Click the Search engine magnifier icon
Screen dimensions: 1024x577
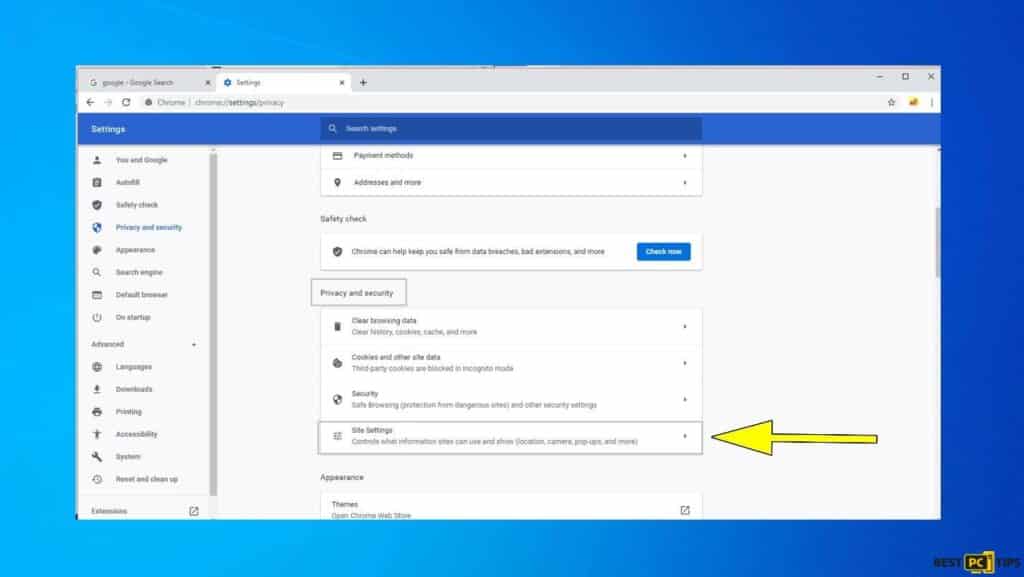pos(97,272)
